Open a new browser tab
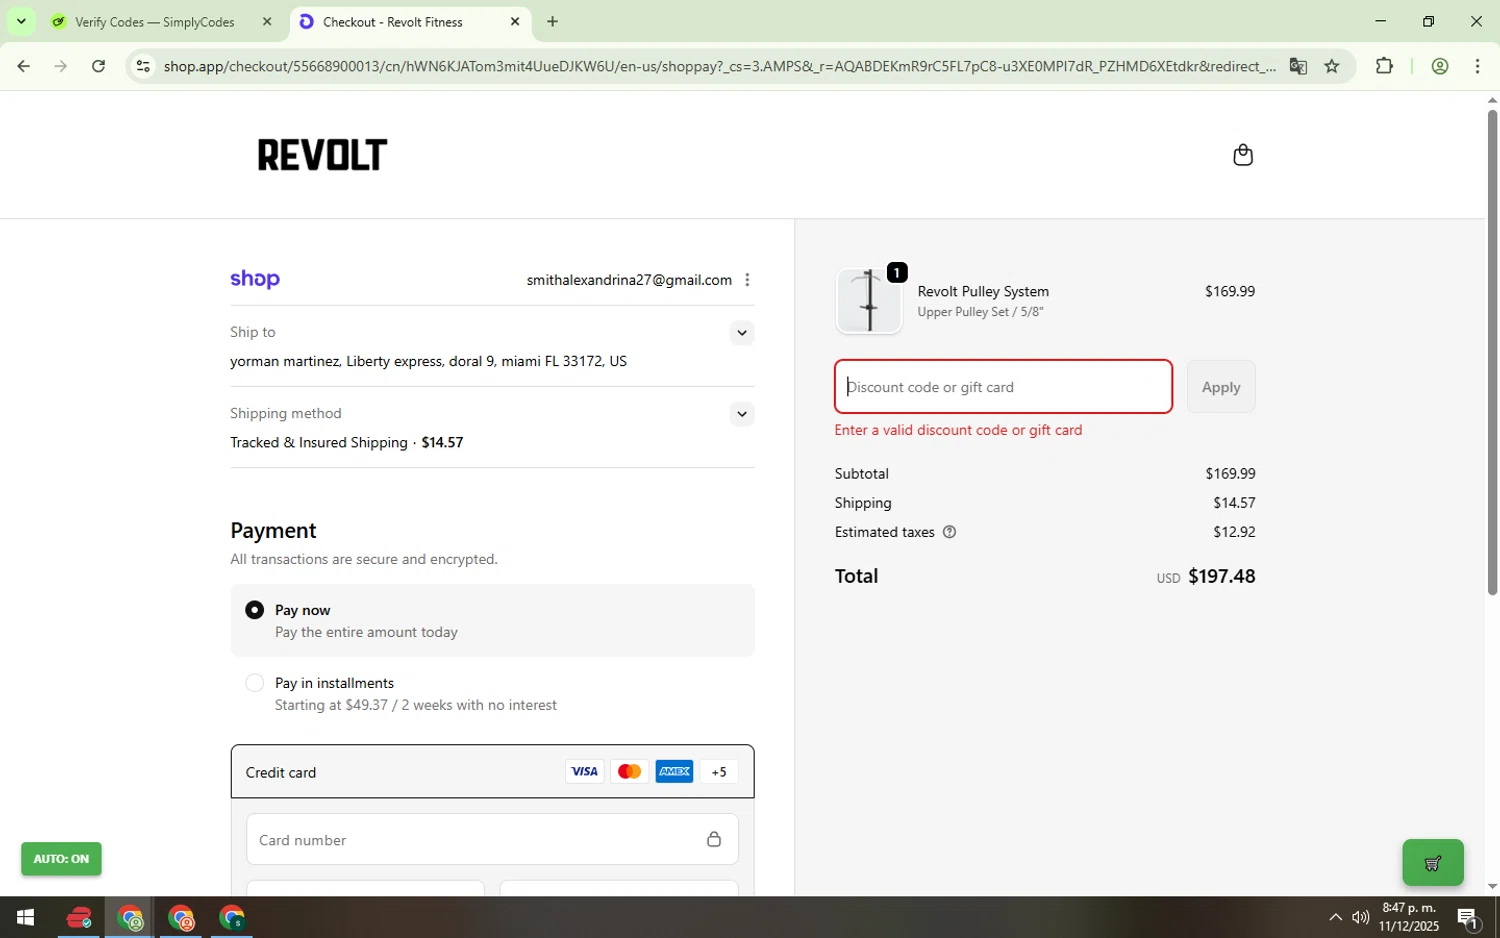Screen dimensions: 1500x938 pos(552,21)
